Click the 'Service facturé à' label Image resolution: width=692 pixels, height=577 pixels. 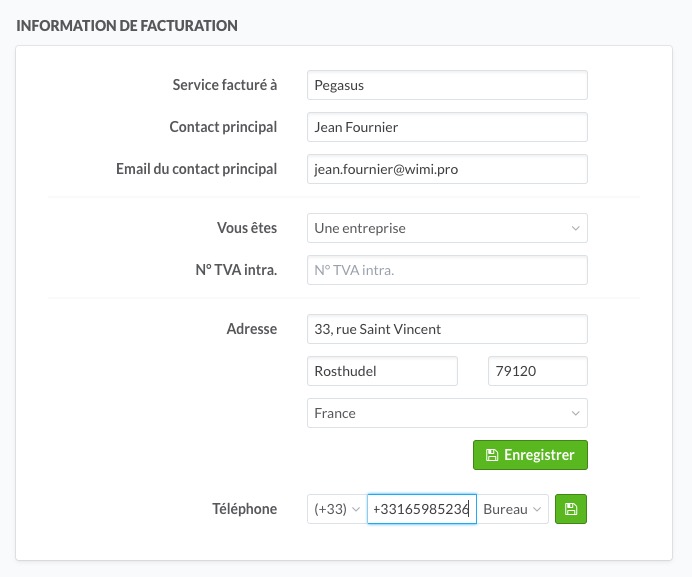coord(224,85)
